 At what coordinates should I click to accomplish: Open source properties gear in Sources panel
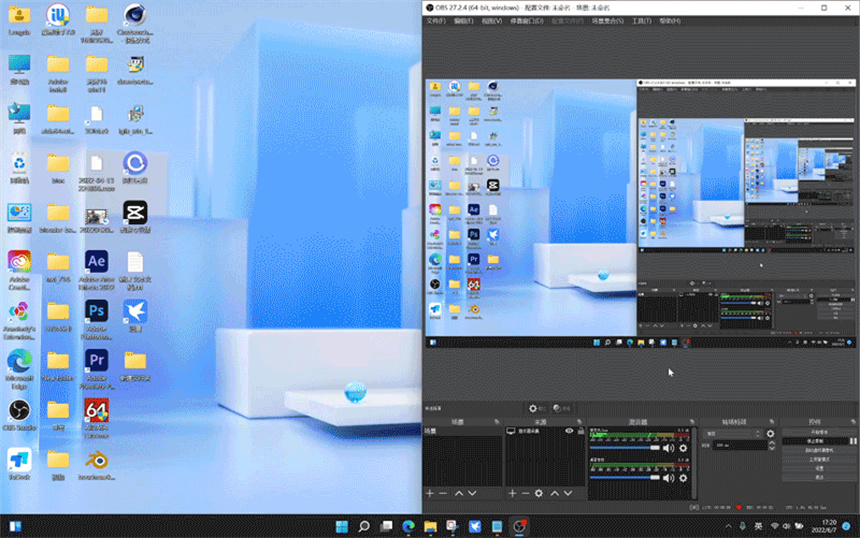pyautogui.click(x=539, y=493)
